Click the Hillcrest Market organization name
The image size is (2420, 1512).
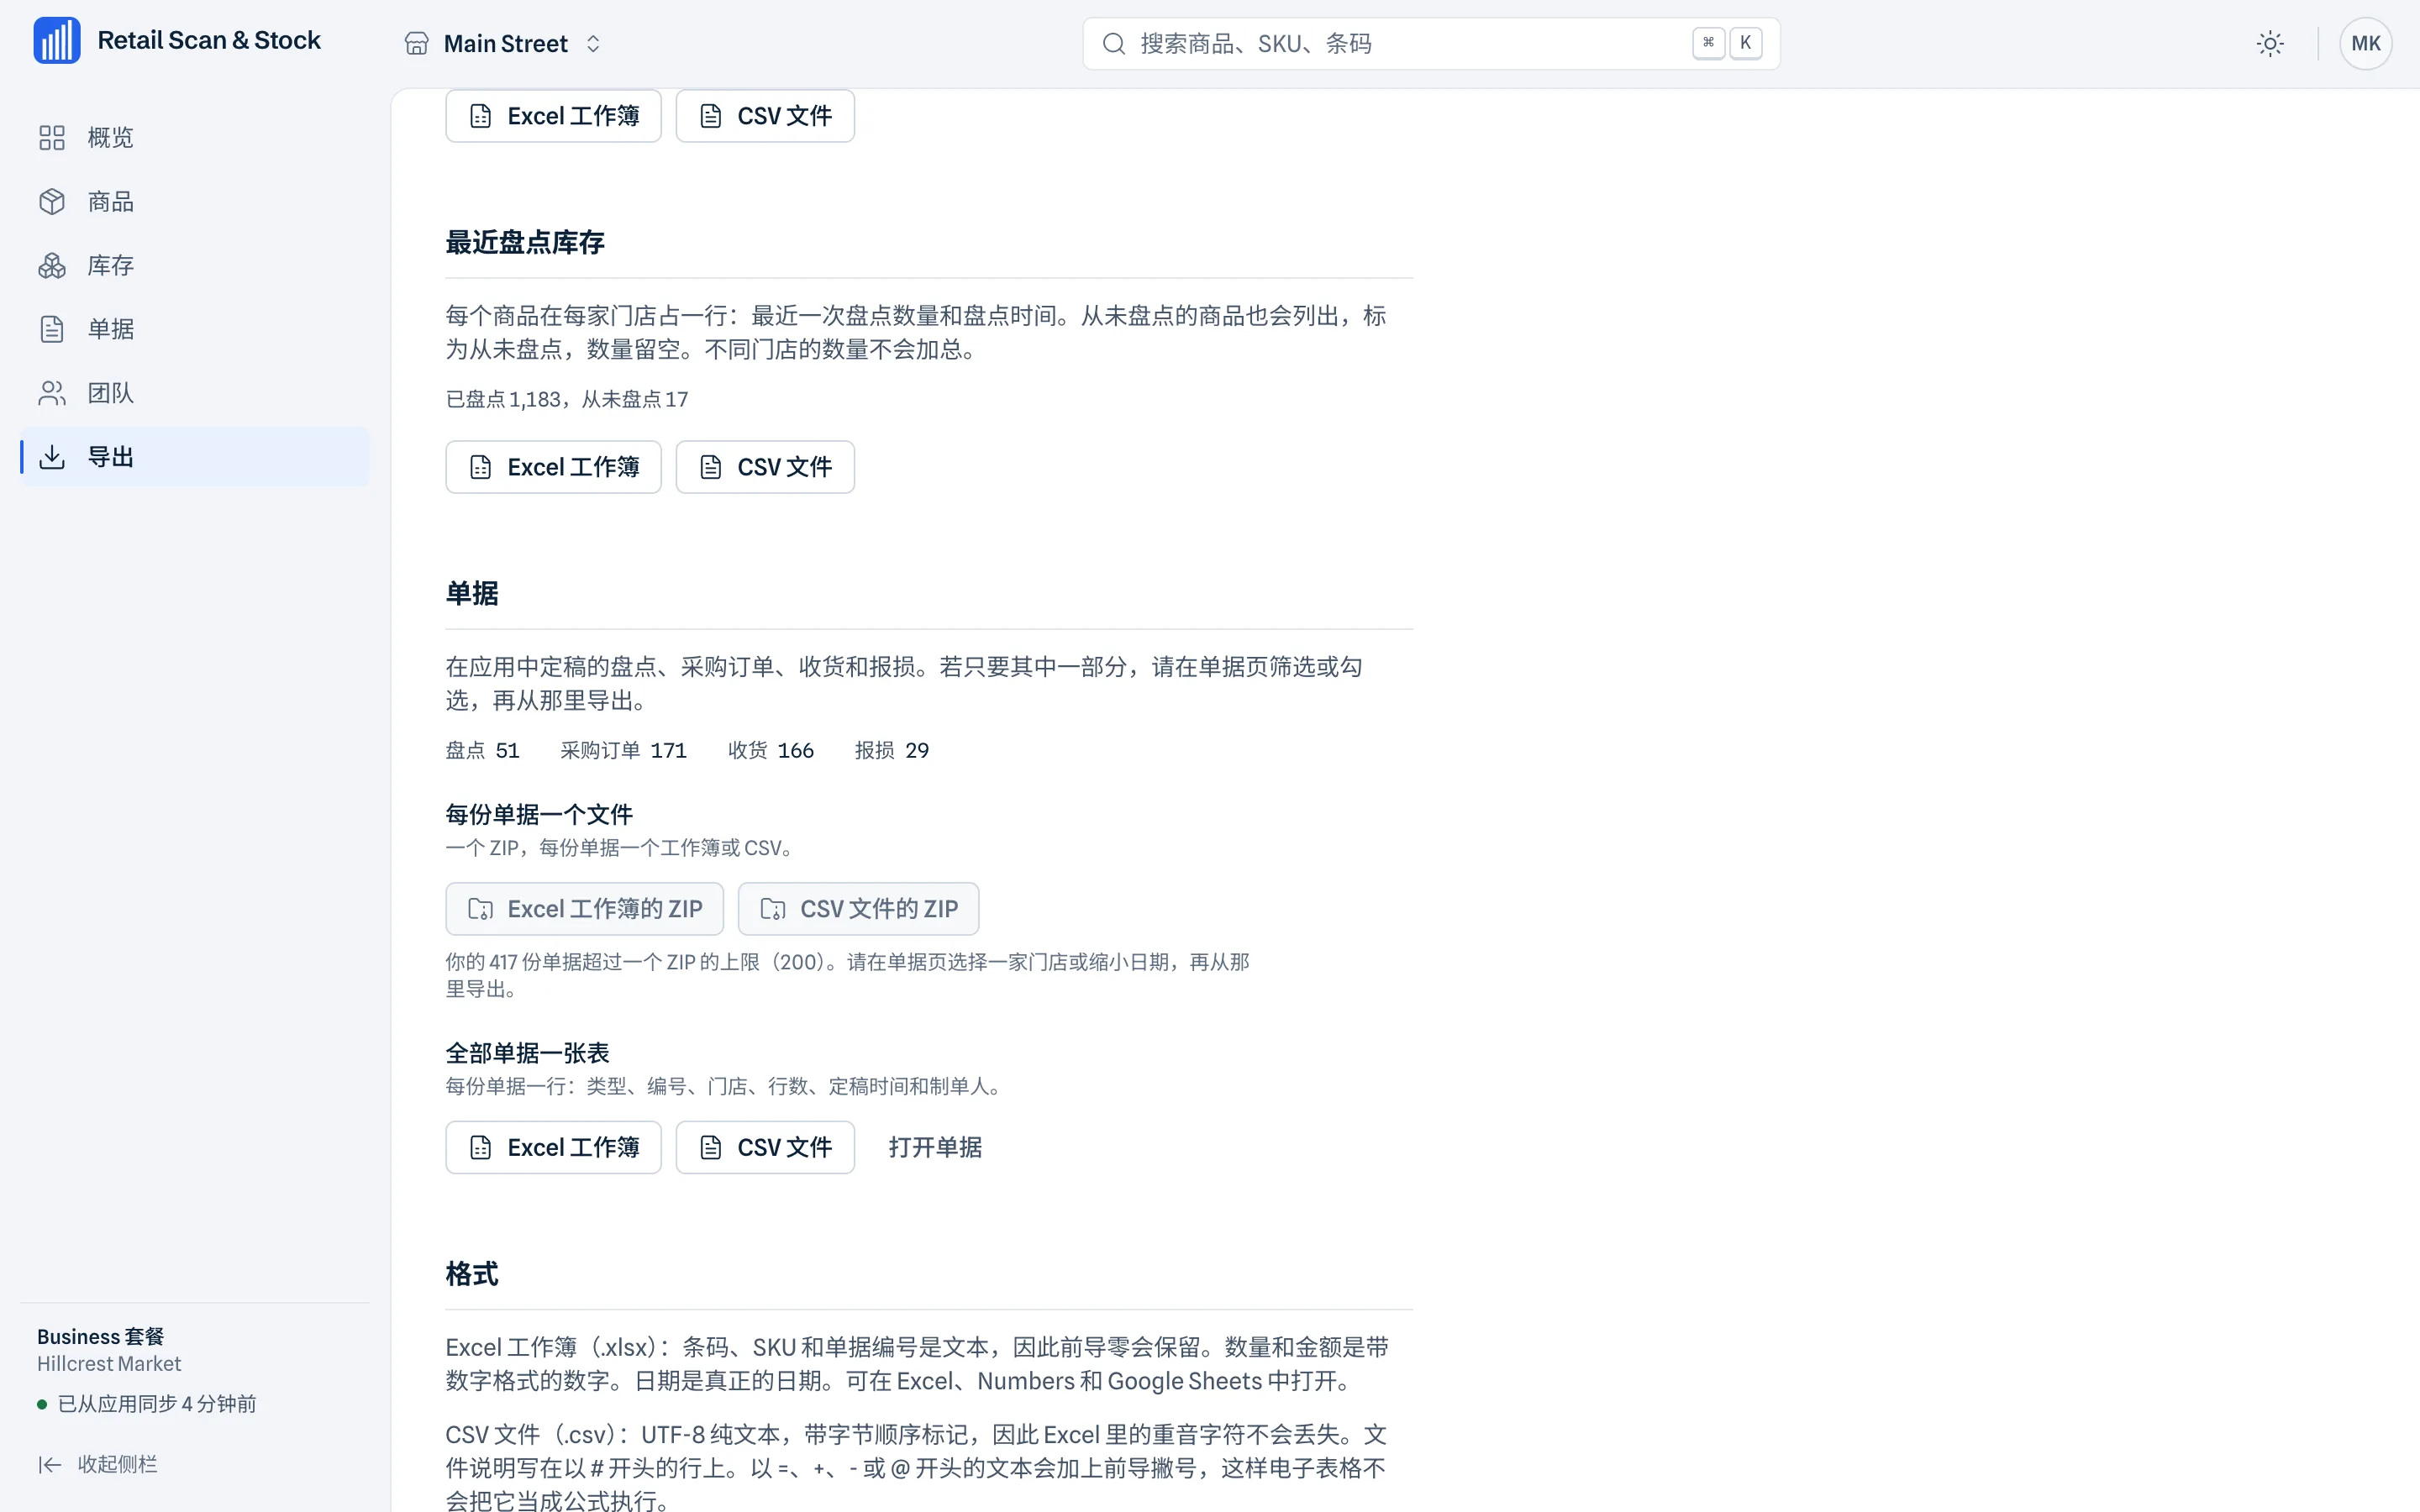click(x=109, y=1364)
